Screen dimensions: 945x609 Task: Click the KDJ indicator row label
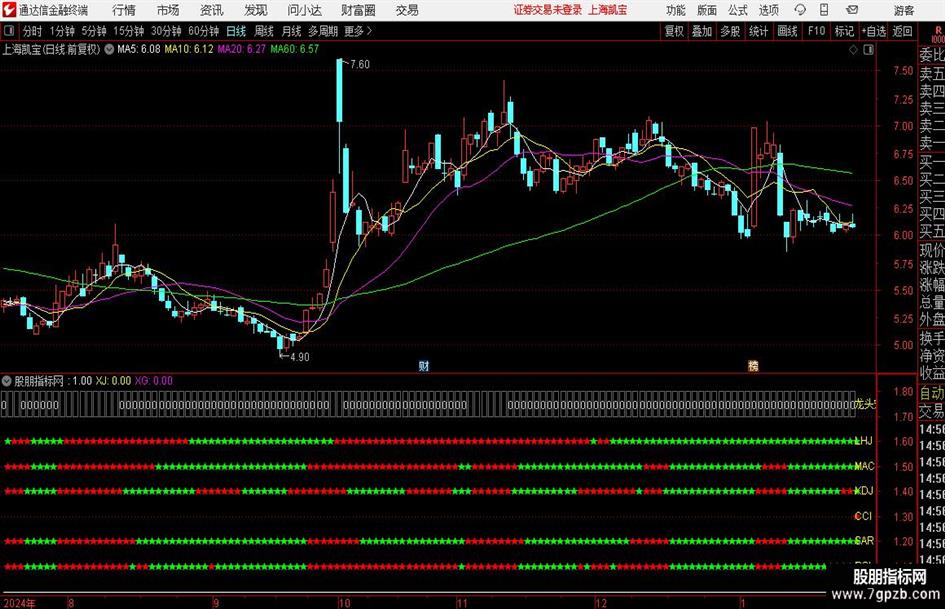[865, 491]
